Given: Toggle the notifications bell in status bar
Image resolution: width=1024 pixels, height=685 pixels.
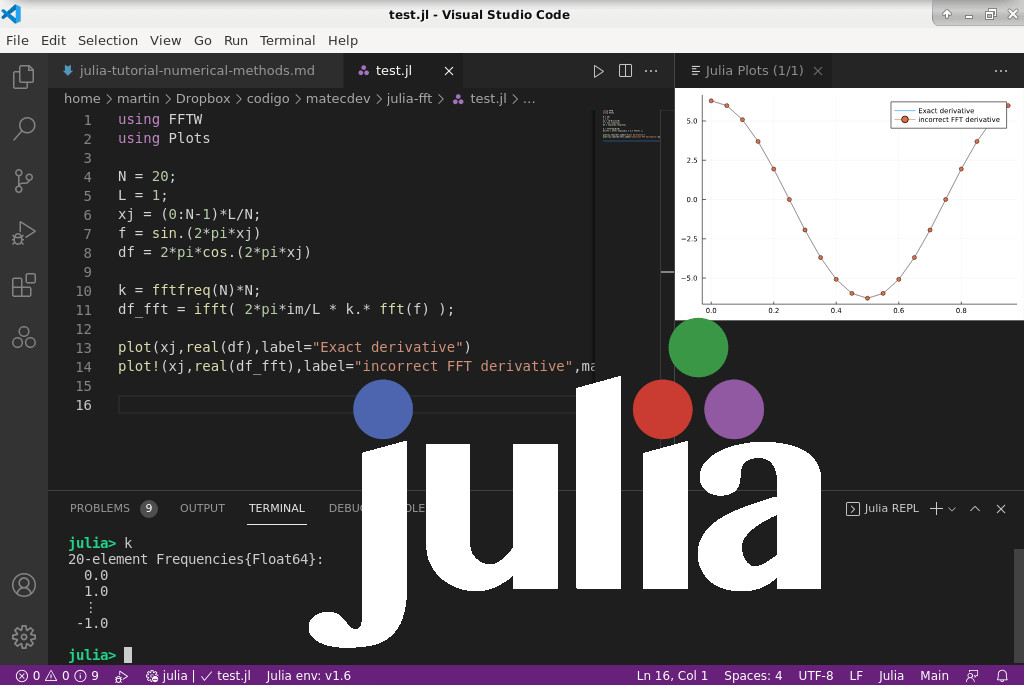Looking at the screenshot, I should point(1002,676).
